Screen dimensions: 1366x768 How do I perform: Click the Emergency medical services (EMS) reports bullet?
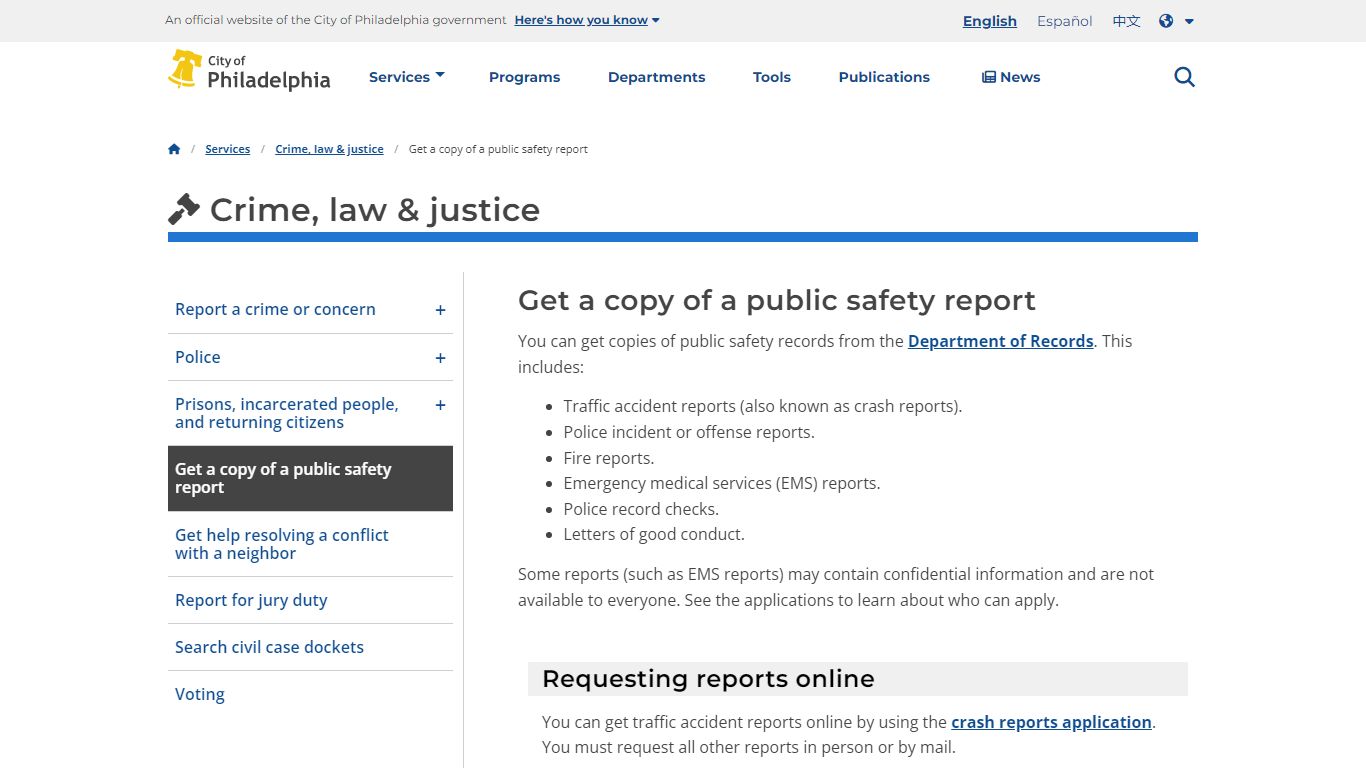coord(722,483)
